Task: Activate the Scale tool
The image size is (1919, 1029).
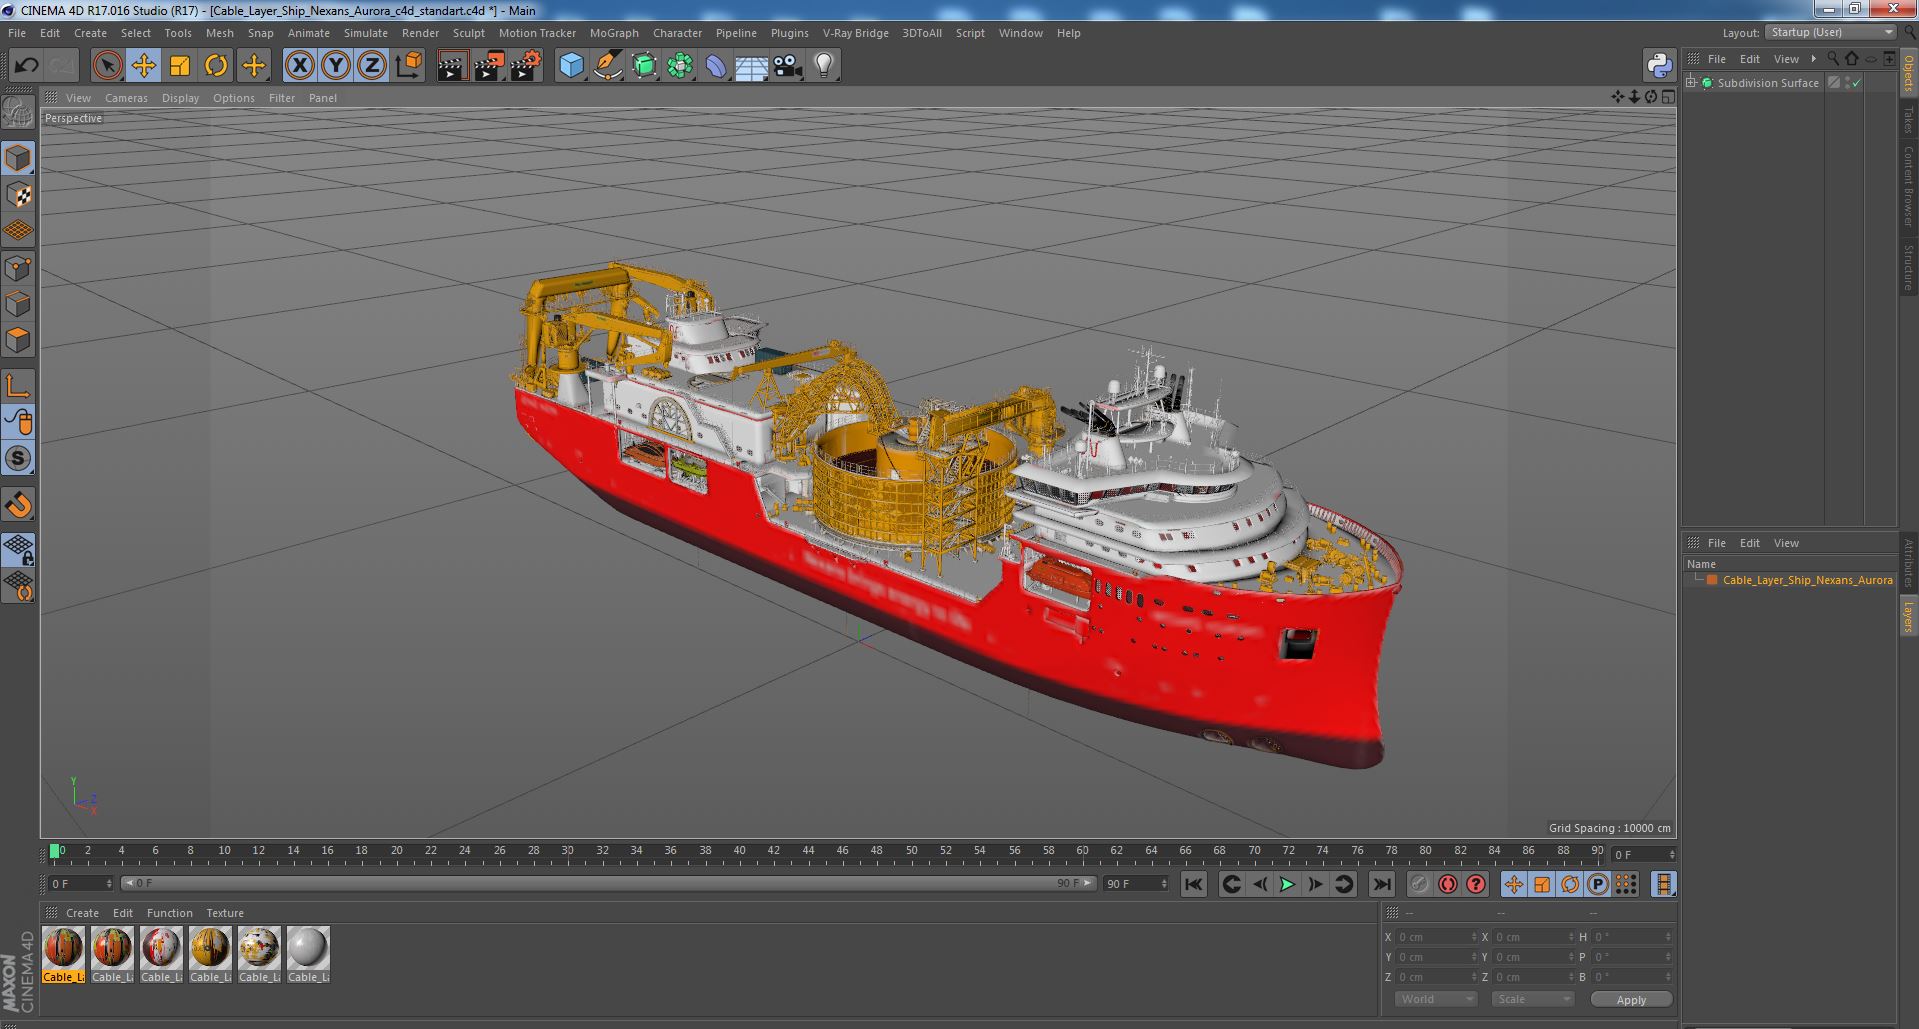Action: [x=180, y=66]
